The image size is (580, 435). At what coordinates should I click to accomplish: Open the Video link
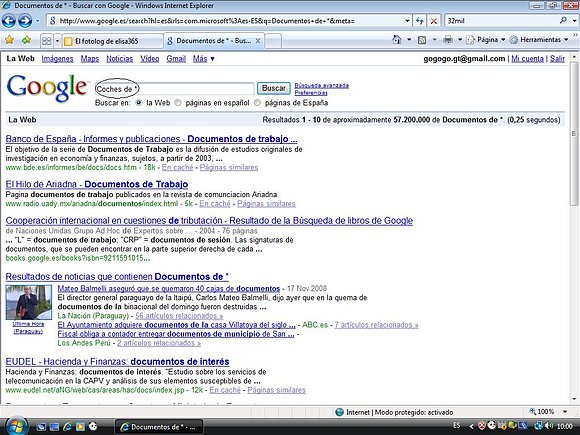tap(149, 59)
